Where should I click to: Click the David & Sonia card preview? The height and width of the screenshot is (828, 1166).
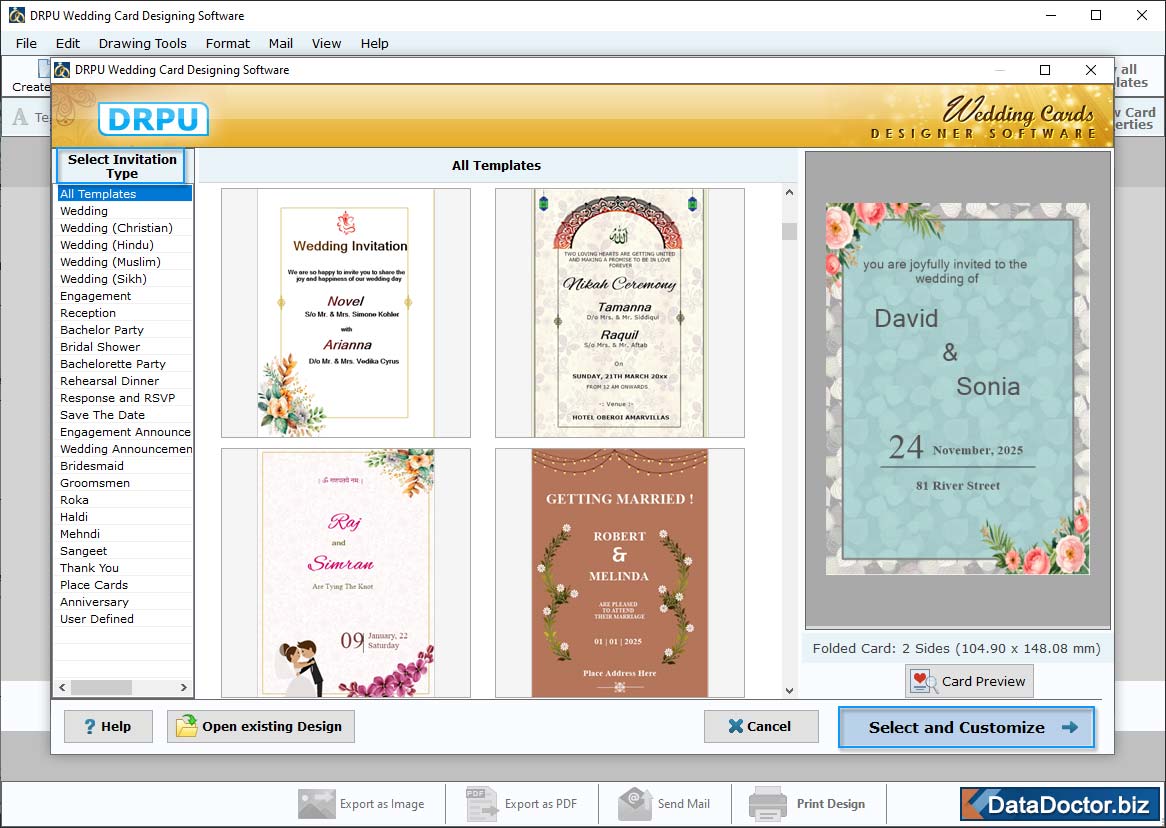[x=958, y=388]
